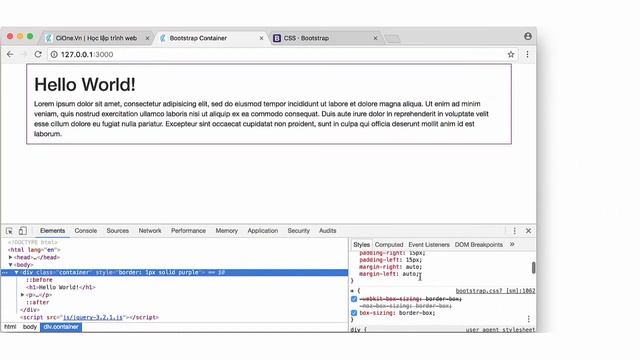Select html in the breadcrumb bar
This screenshot has height=360, width=640.
[10, 327]
